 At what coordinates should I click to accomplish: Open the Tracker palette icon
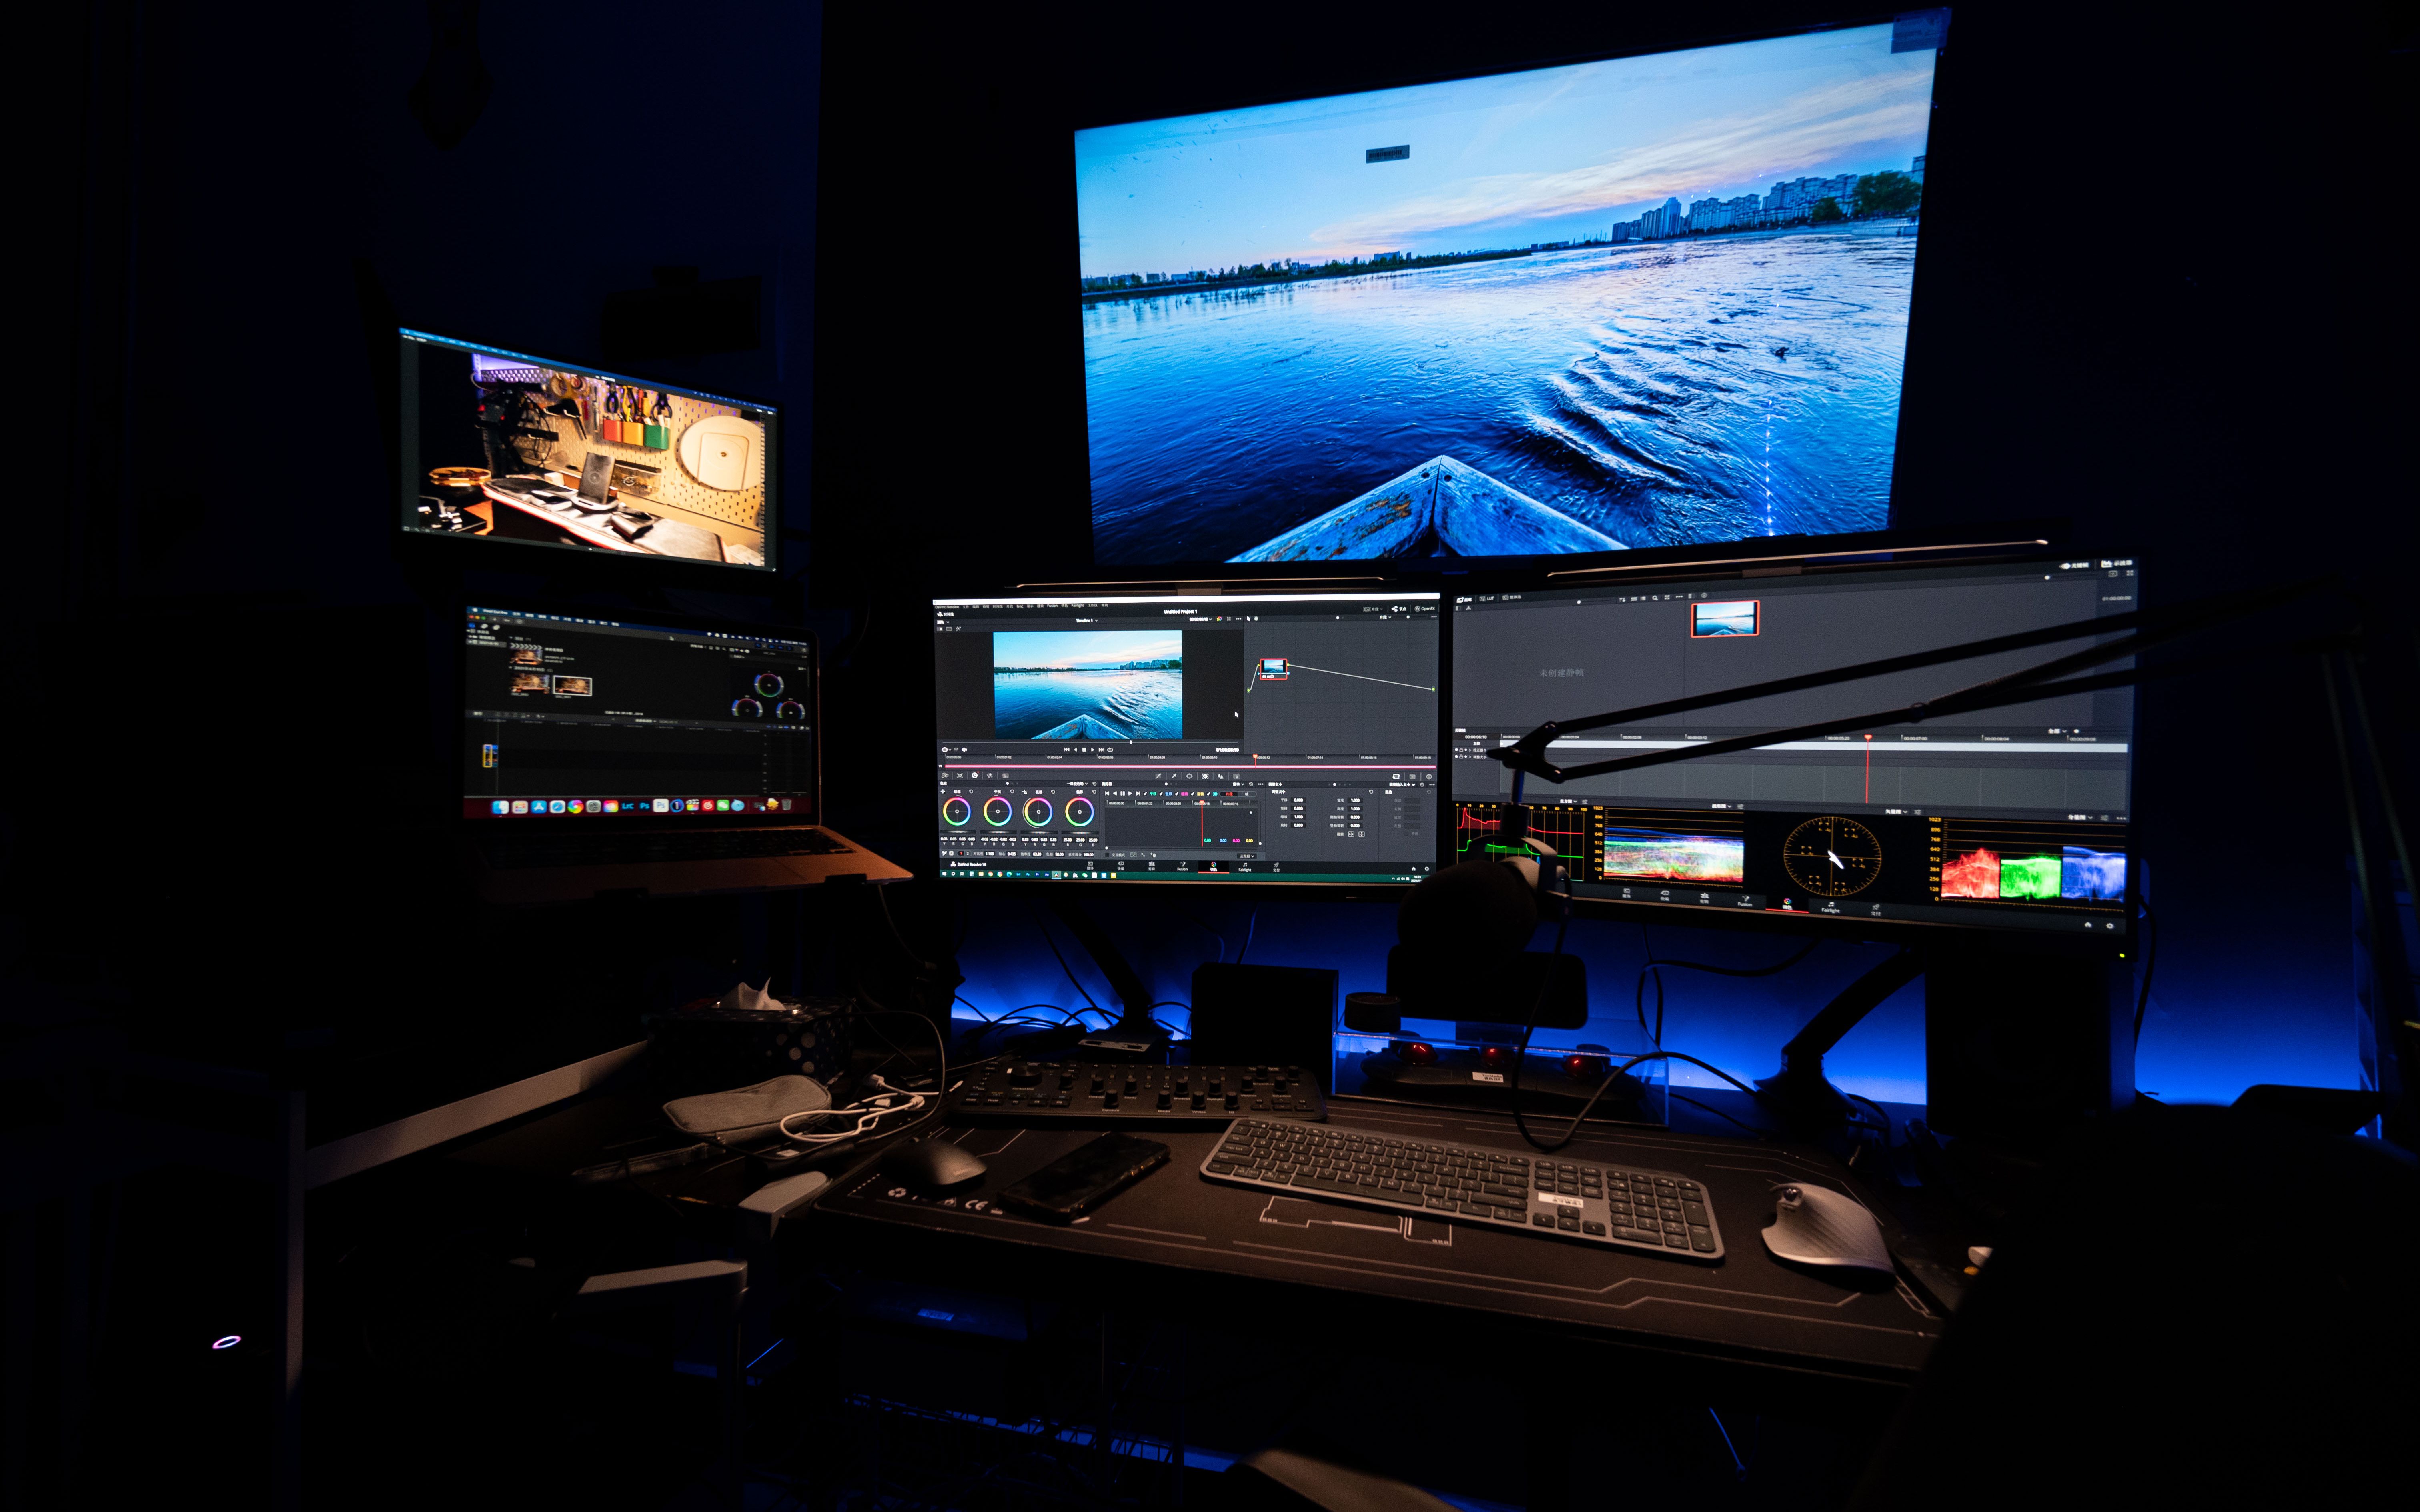1205,776
